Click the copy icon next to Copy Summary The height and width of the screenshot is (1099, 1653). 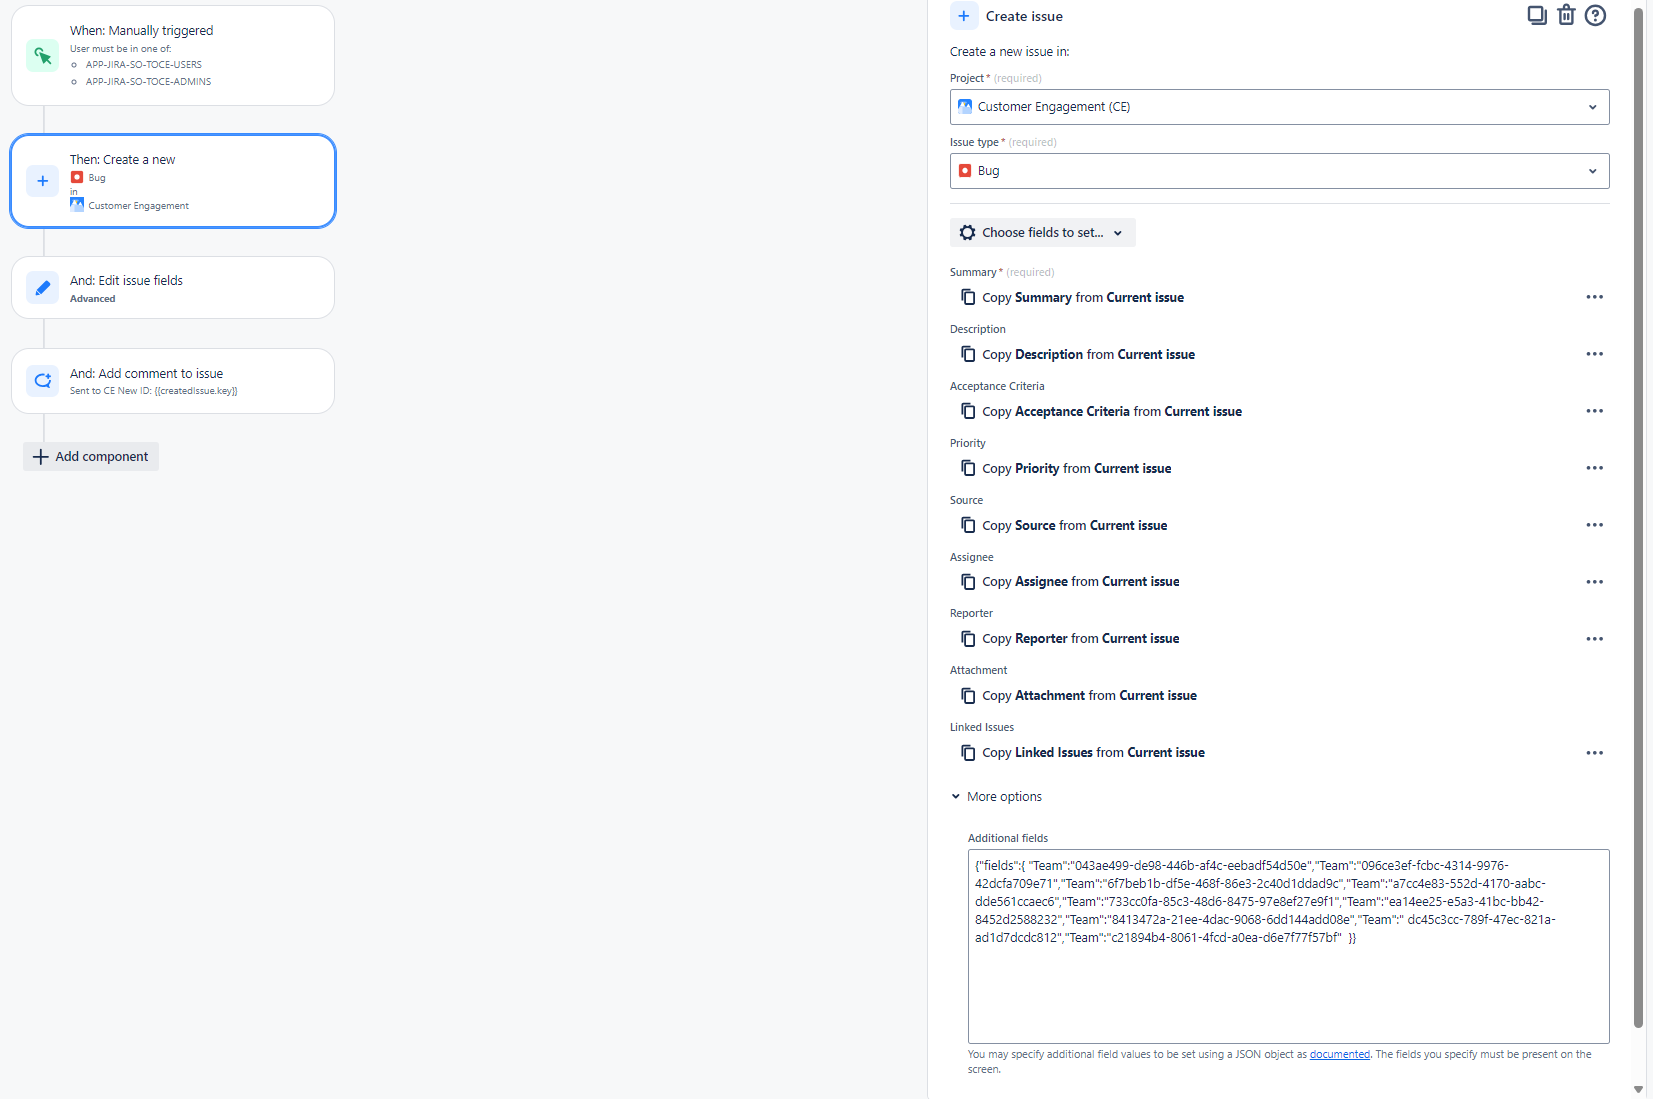point(968,297)
